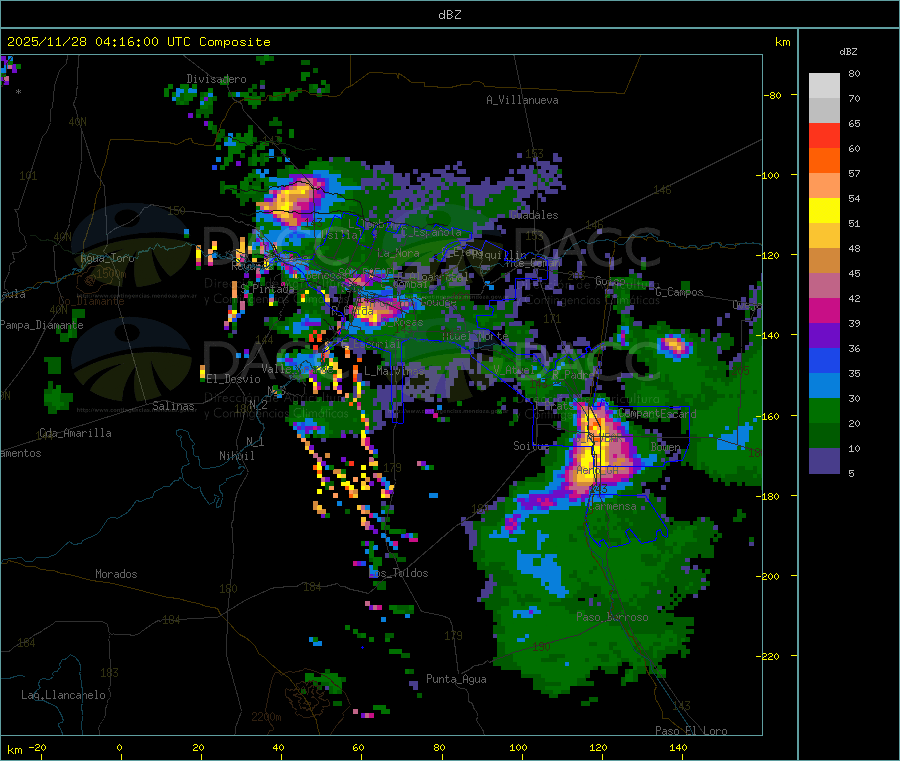Click the Pampa_Diamante map label
Screen dimensions: 900x761
click(x=42, y=325)
